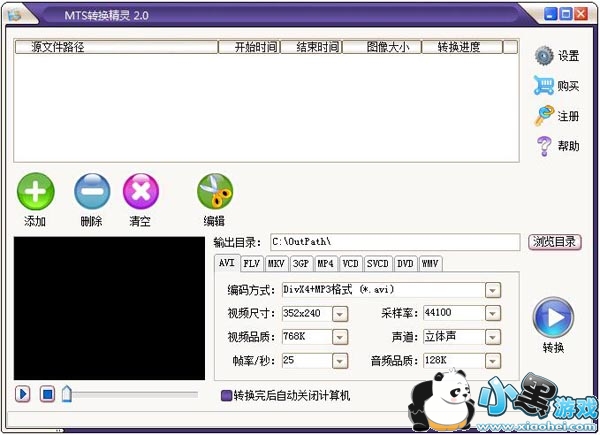Switch to the SVCD format tab
Image resolution: width=600 pixels, height=435 pixels.
pos(378,264)
